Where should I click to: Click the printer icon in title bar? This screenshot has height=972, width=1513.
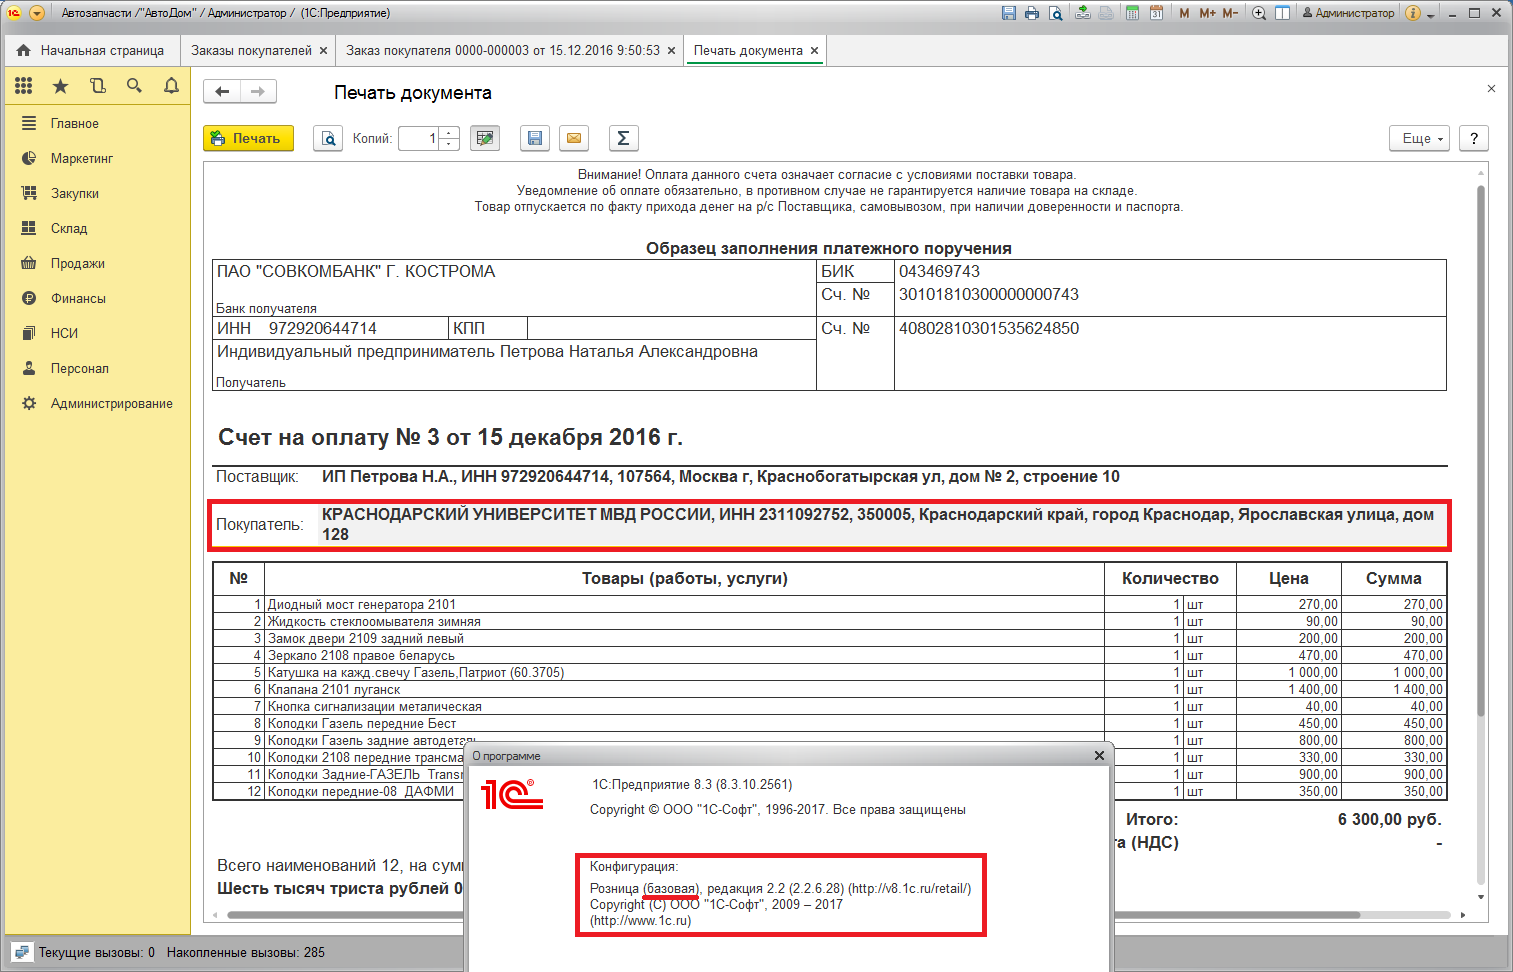click(x=1032, y=13)
